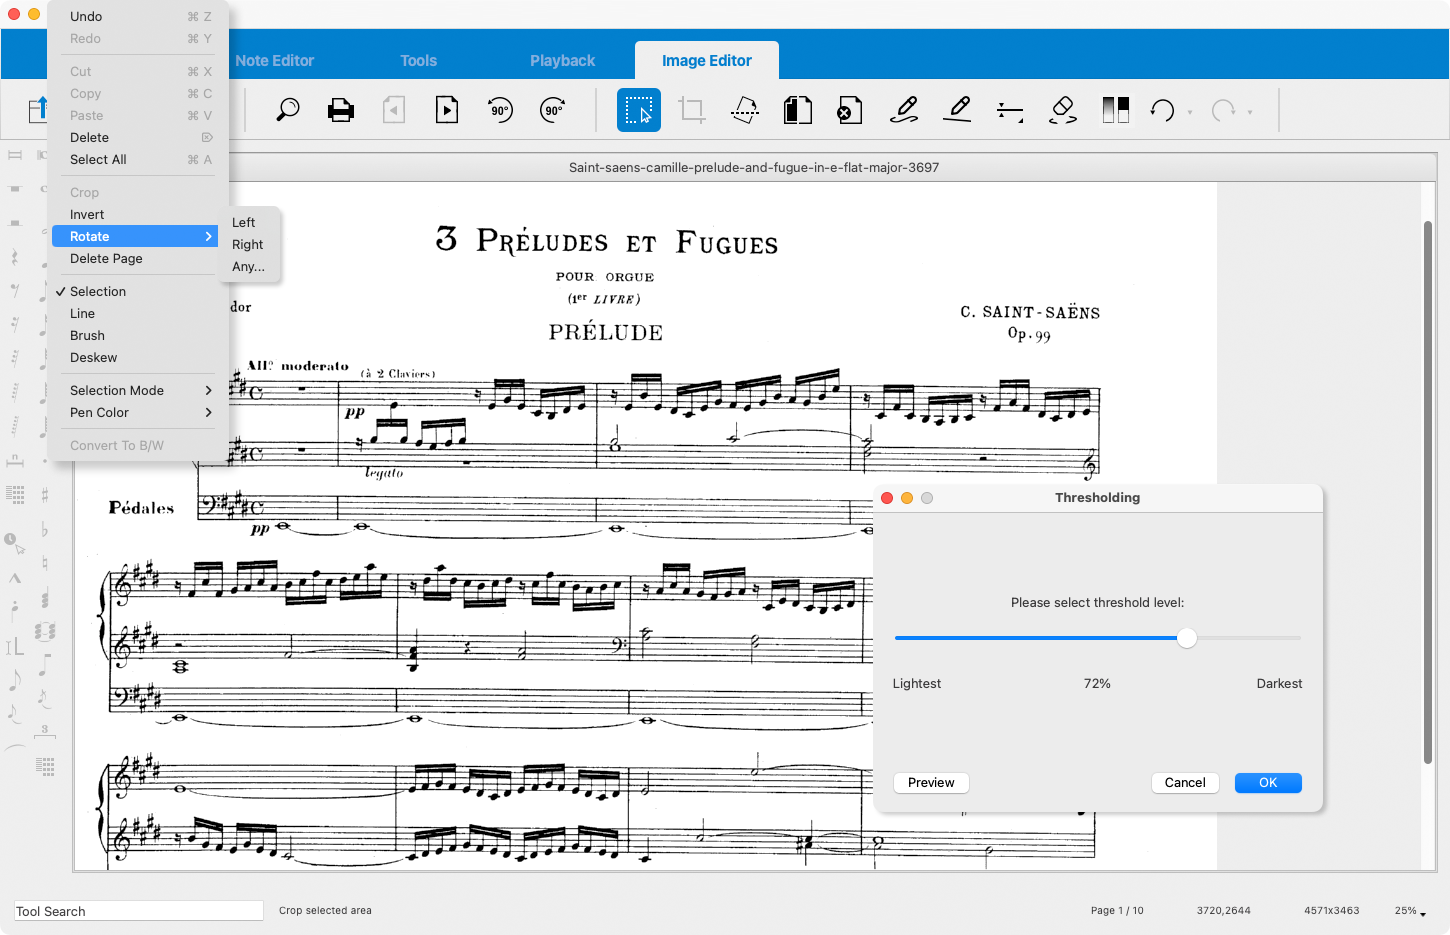Expand the Rotate submenu arrow
Viewport: 1450px width, 935px height.
tap(208, 237)
